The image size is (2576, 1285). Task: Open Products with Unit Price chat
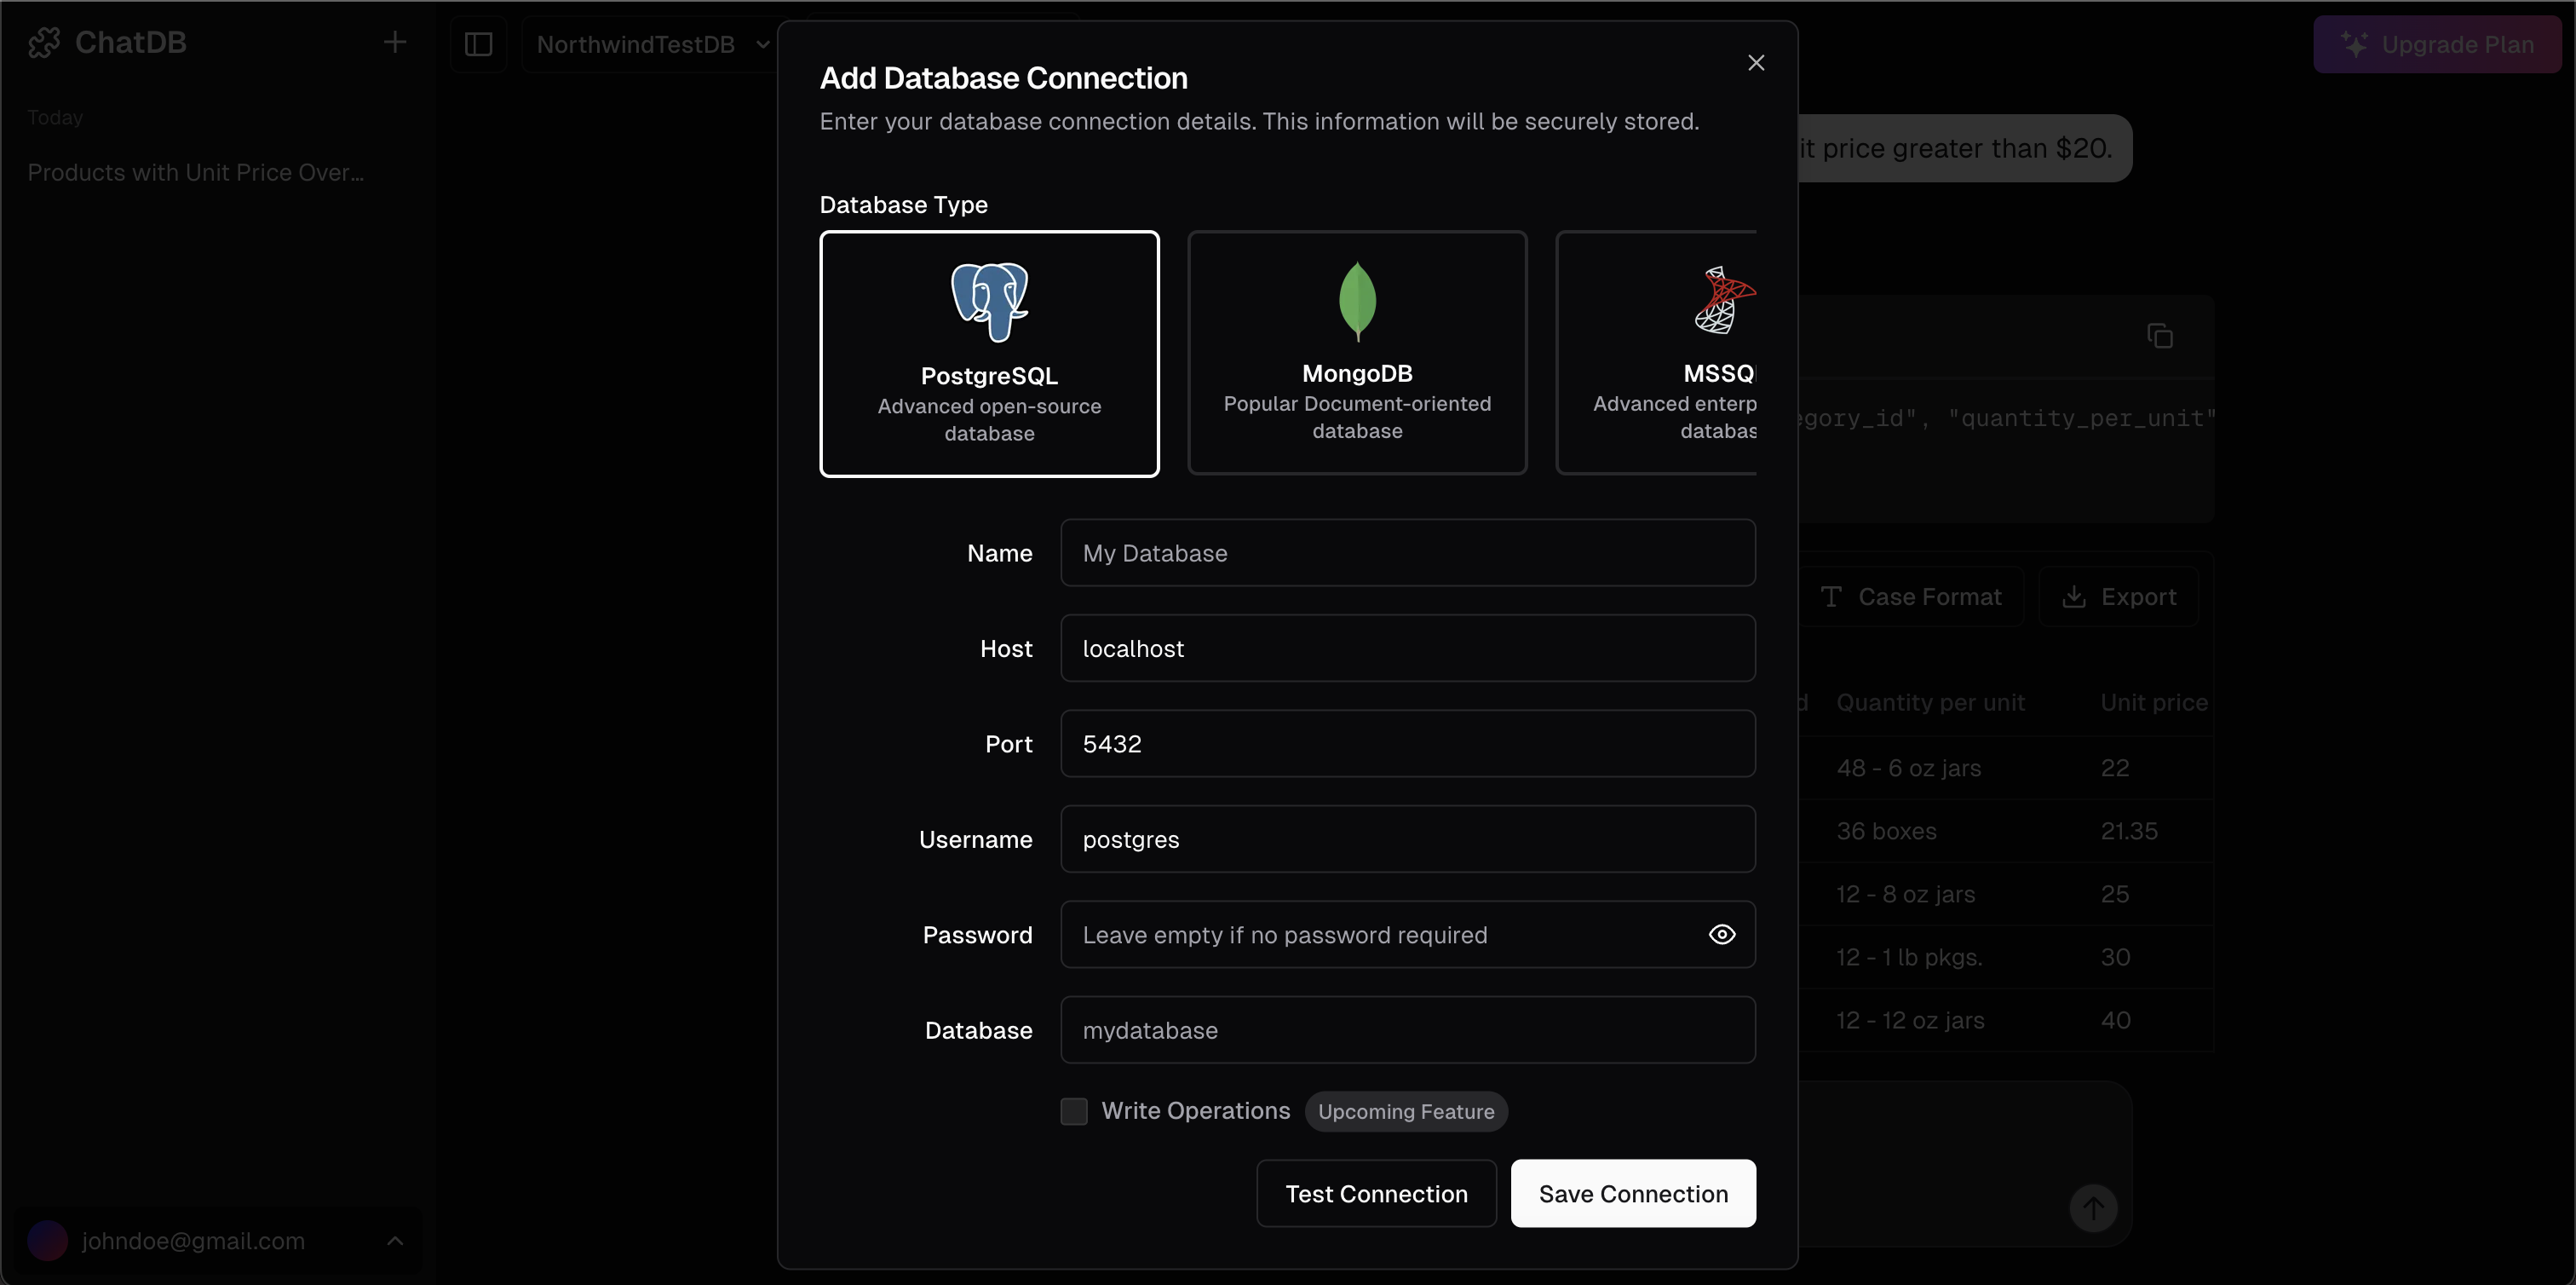click(x=196, y=173)
